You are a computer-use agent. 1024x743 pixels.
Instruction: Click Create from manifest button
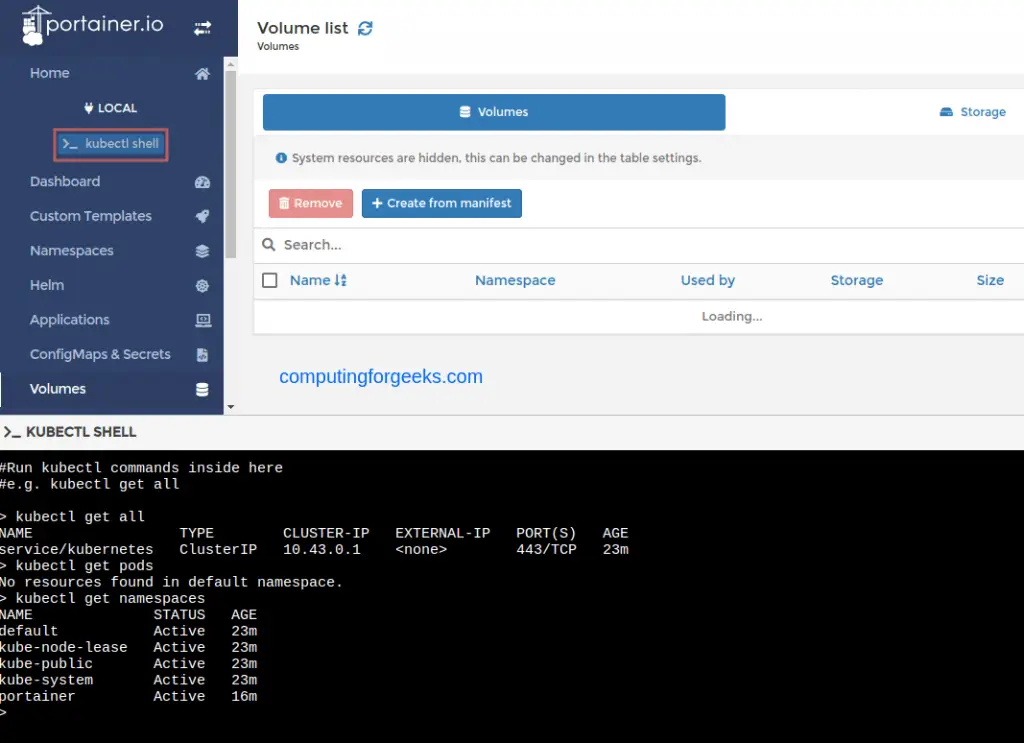(441, 203)
